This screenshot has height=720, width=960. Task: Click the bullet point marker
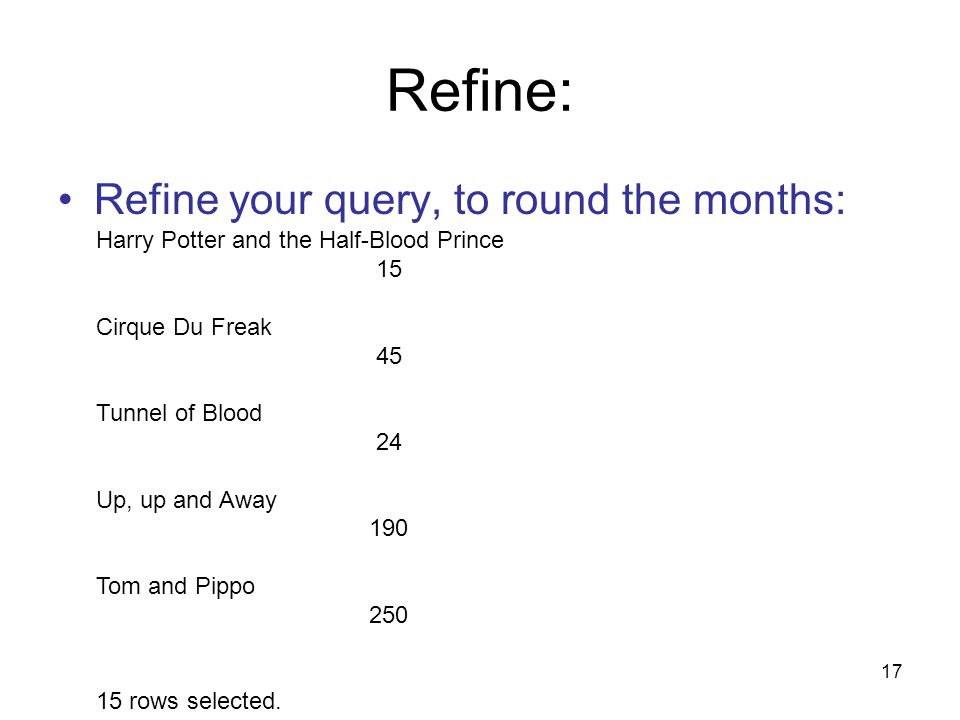point(66,200)
